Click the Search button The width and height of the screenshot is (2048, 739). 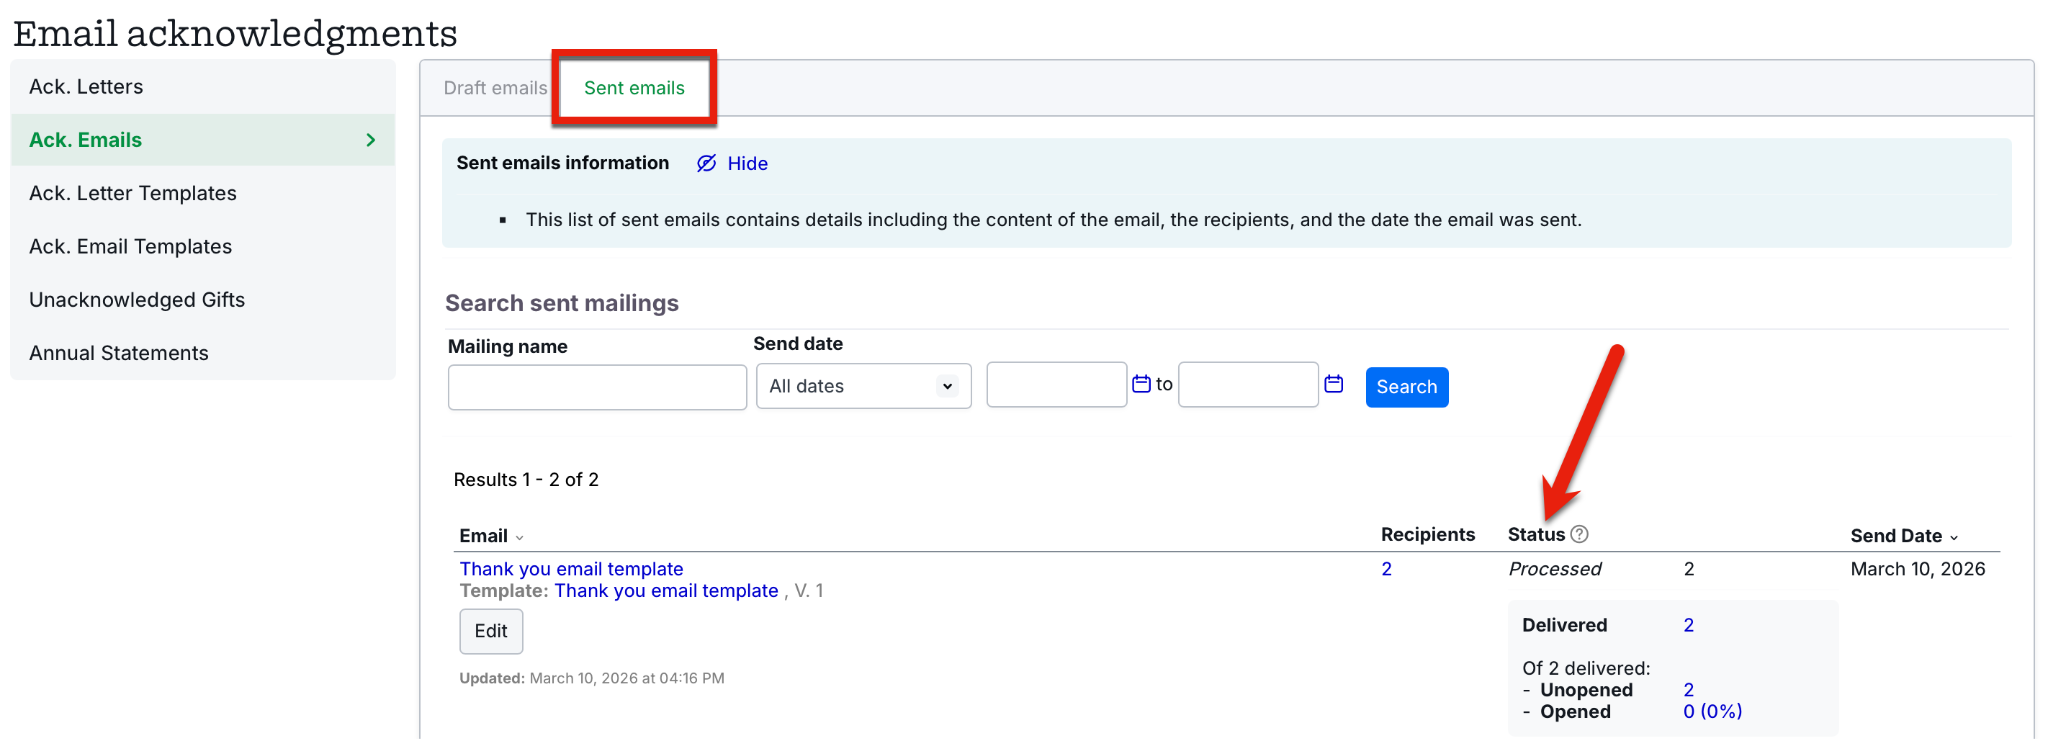1407,387
